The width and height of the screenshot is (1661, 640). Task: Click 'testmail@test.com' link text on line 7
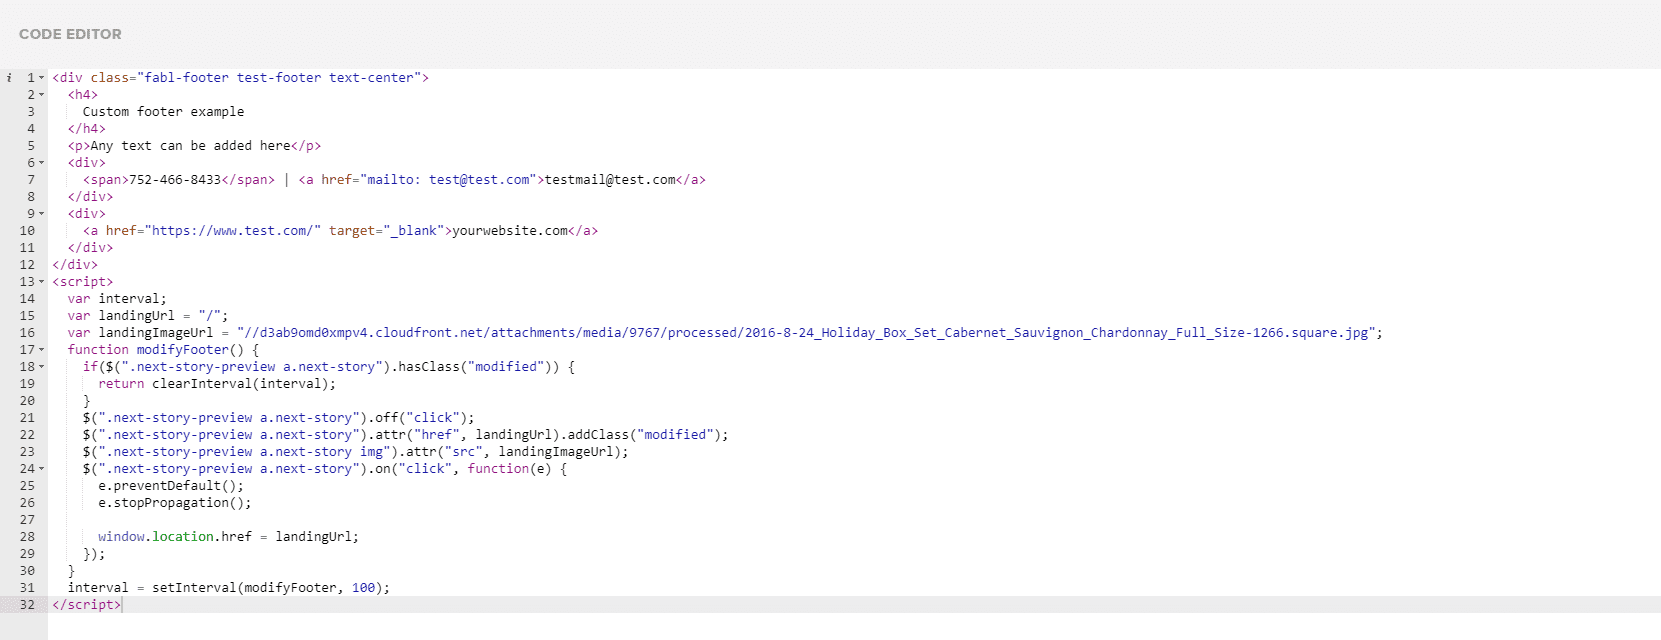[x=610, y=180]
